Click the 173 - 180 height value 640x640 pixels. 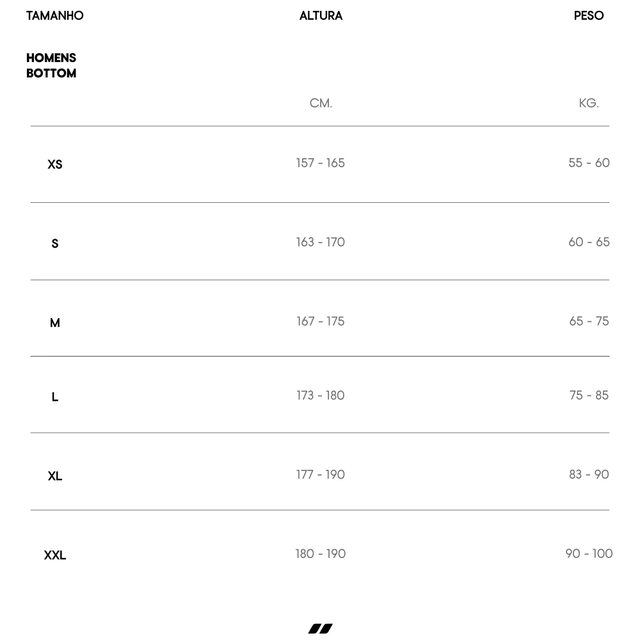(320, 395)
